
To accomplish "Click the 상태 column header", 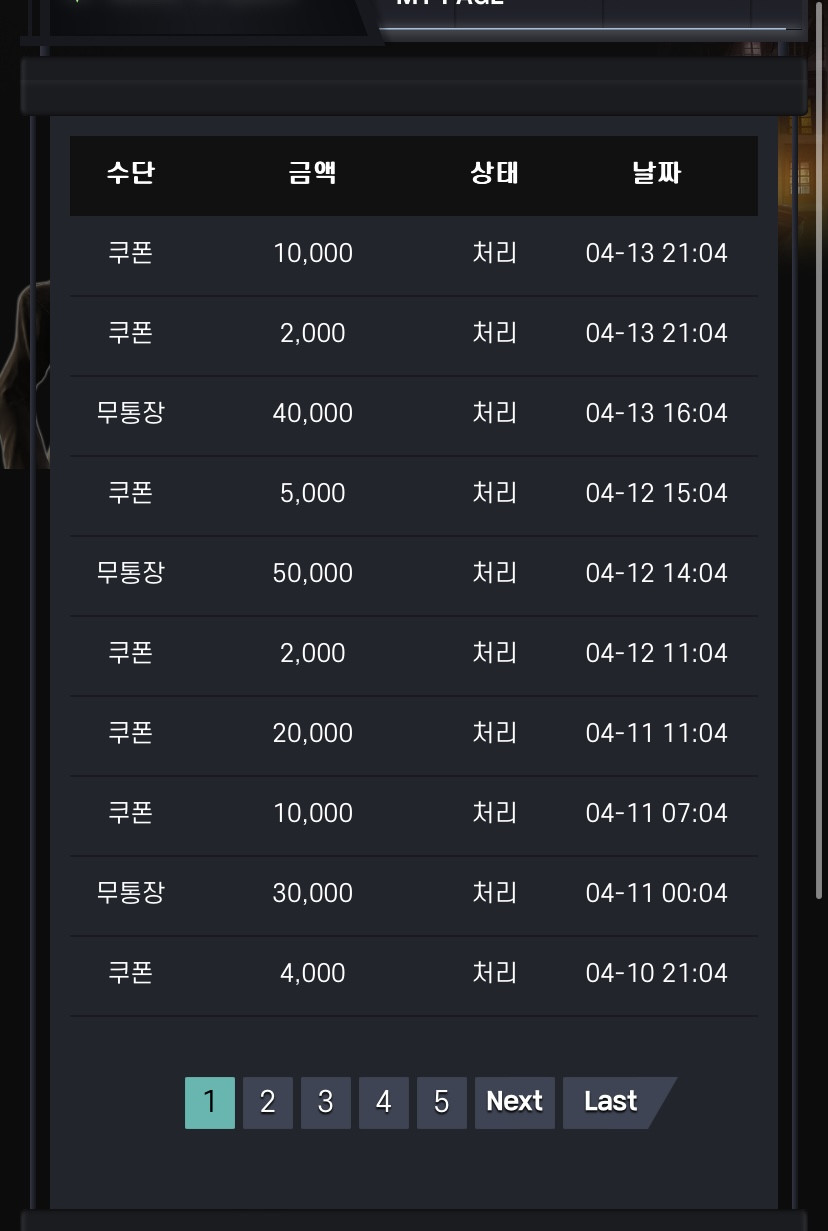I will pos(495,173).
